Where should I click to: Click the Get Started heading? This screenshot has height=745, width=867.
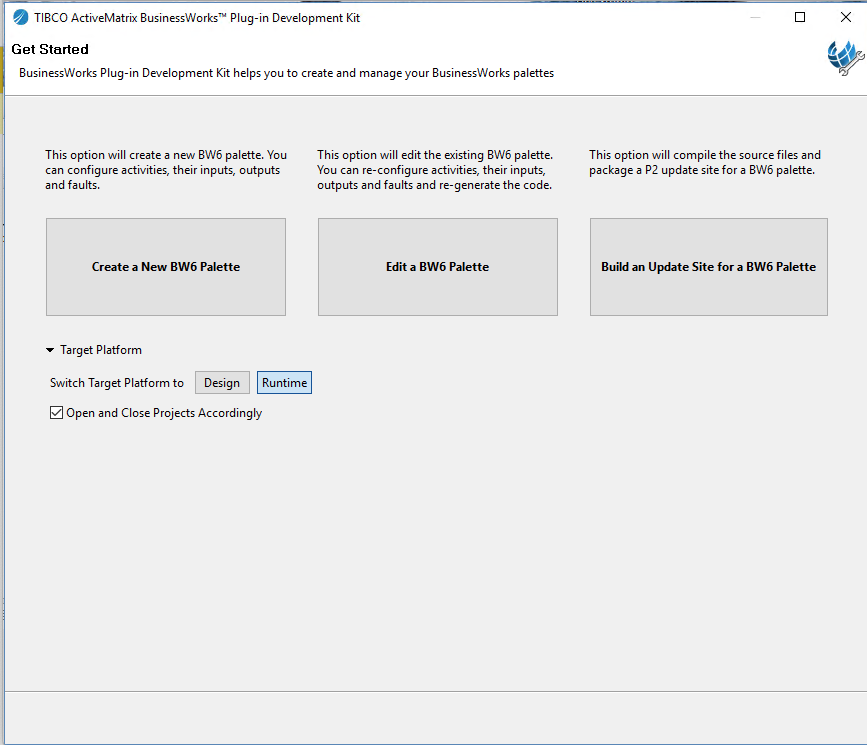[x=50, y=49]
